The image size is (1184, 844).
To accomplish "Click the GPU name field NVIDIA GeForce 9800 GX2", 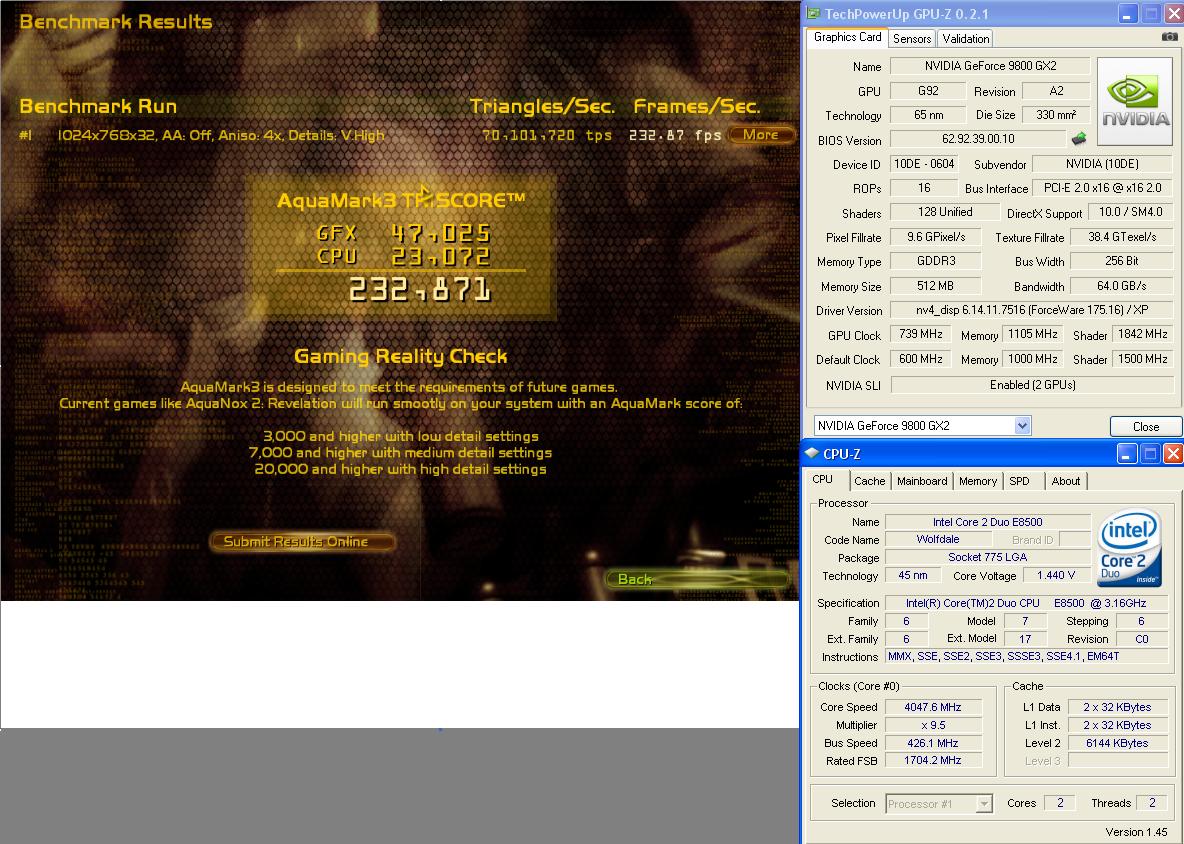I will coord(990,66).
